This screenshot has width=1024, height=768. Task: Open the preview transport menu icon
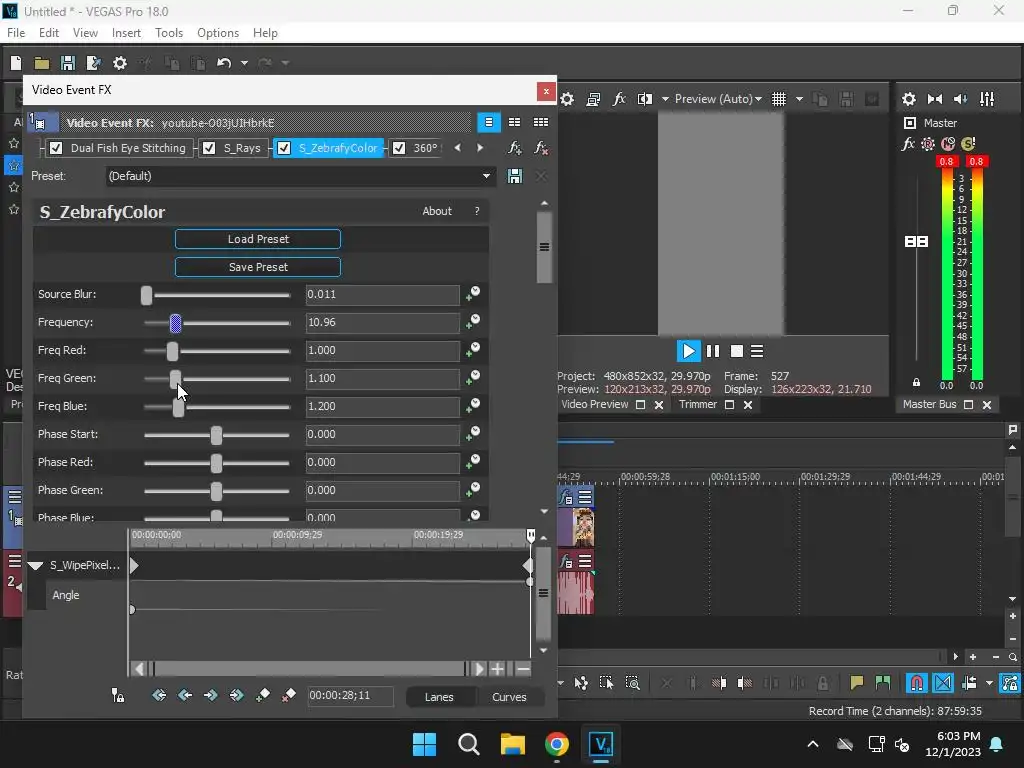click(757, 351)
